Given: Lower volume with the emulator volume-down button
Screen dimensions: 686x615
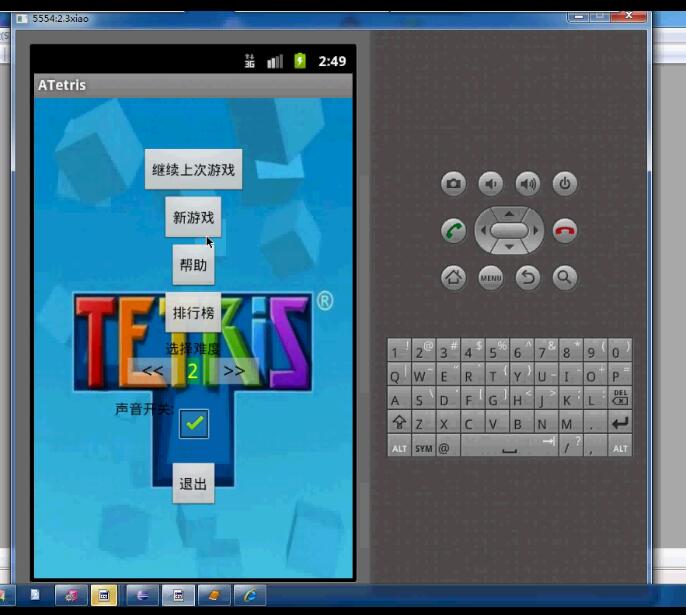Looking at the screenshot, I should [490, 183].
